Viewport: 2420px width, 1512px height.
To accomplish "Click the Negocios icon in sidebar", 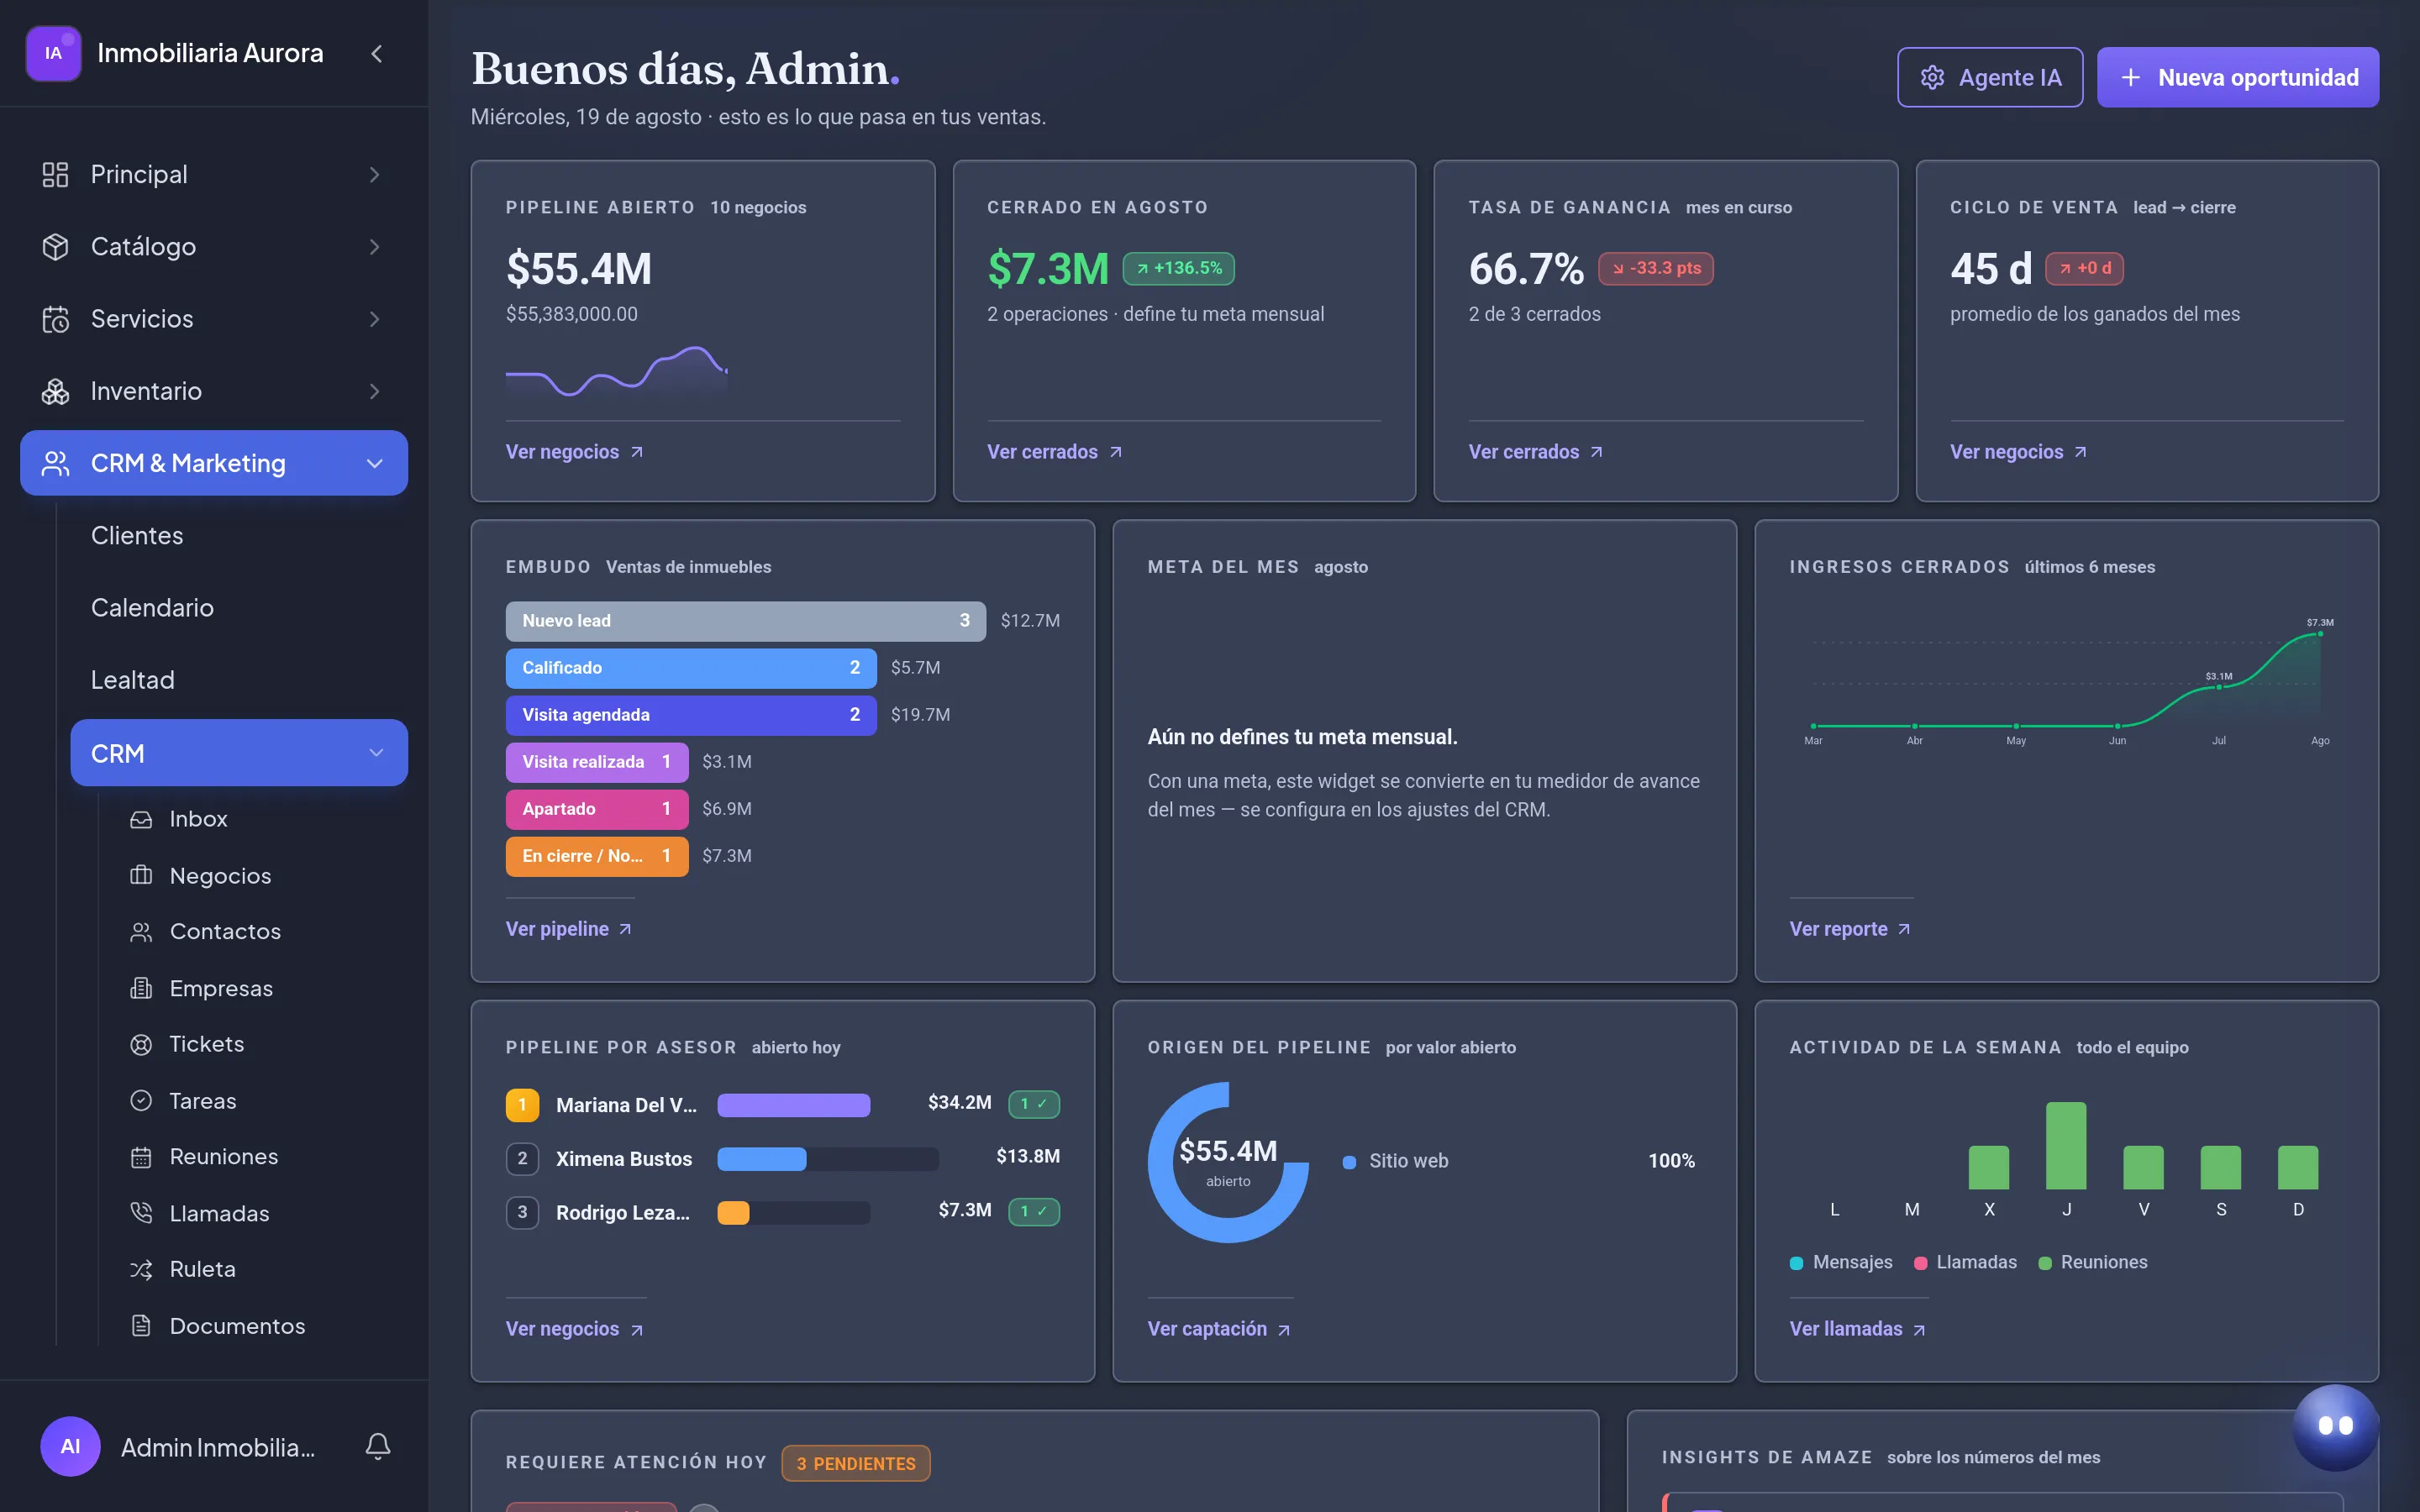I will (x=141, y=875).
